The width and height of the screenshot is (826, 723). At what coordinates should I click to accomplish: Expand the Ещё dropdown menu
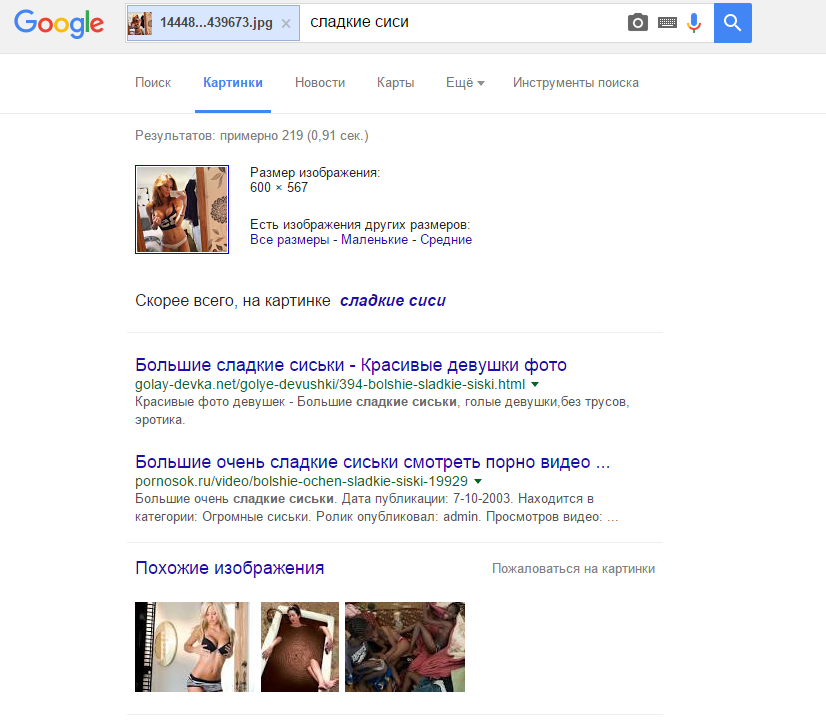point(464,83)
